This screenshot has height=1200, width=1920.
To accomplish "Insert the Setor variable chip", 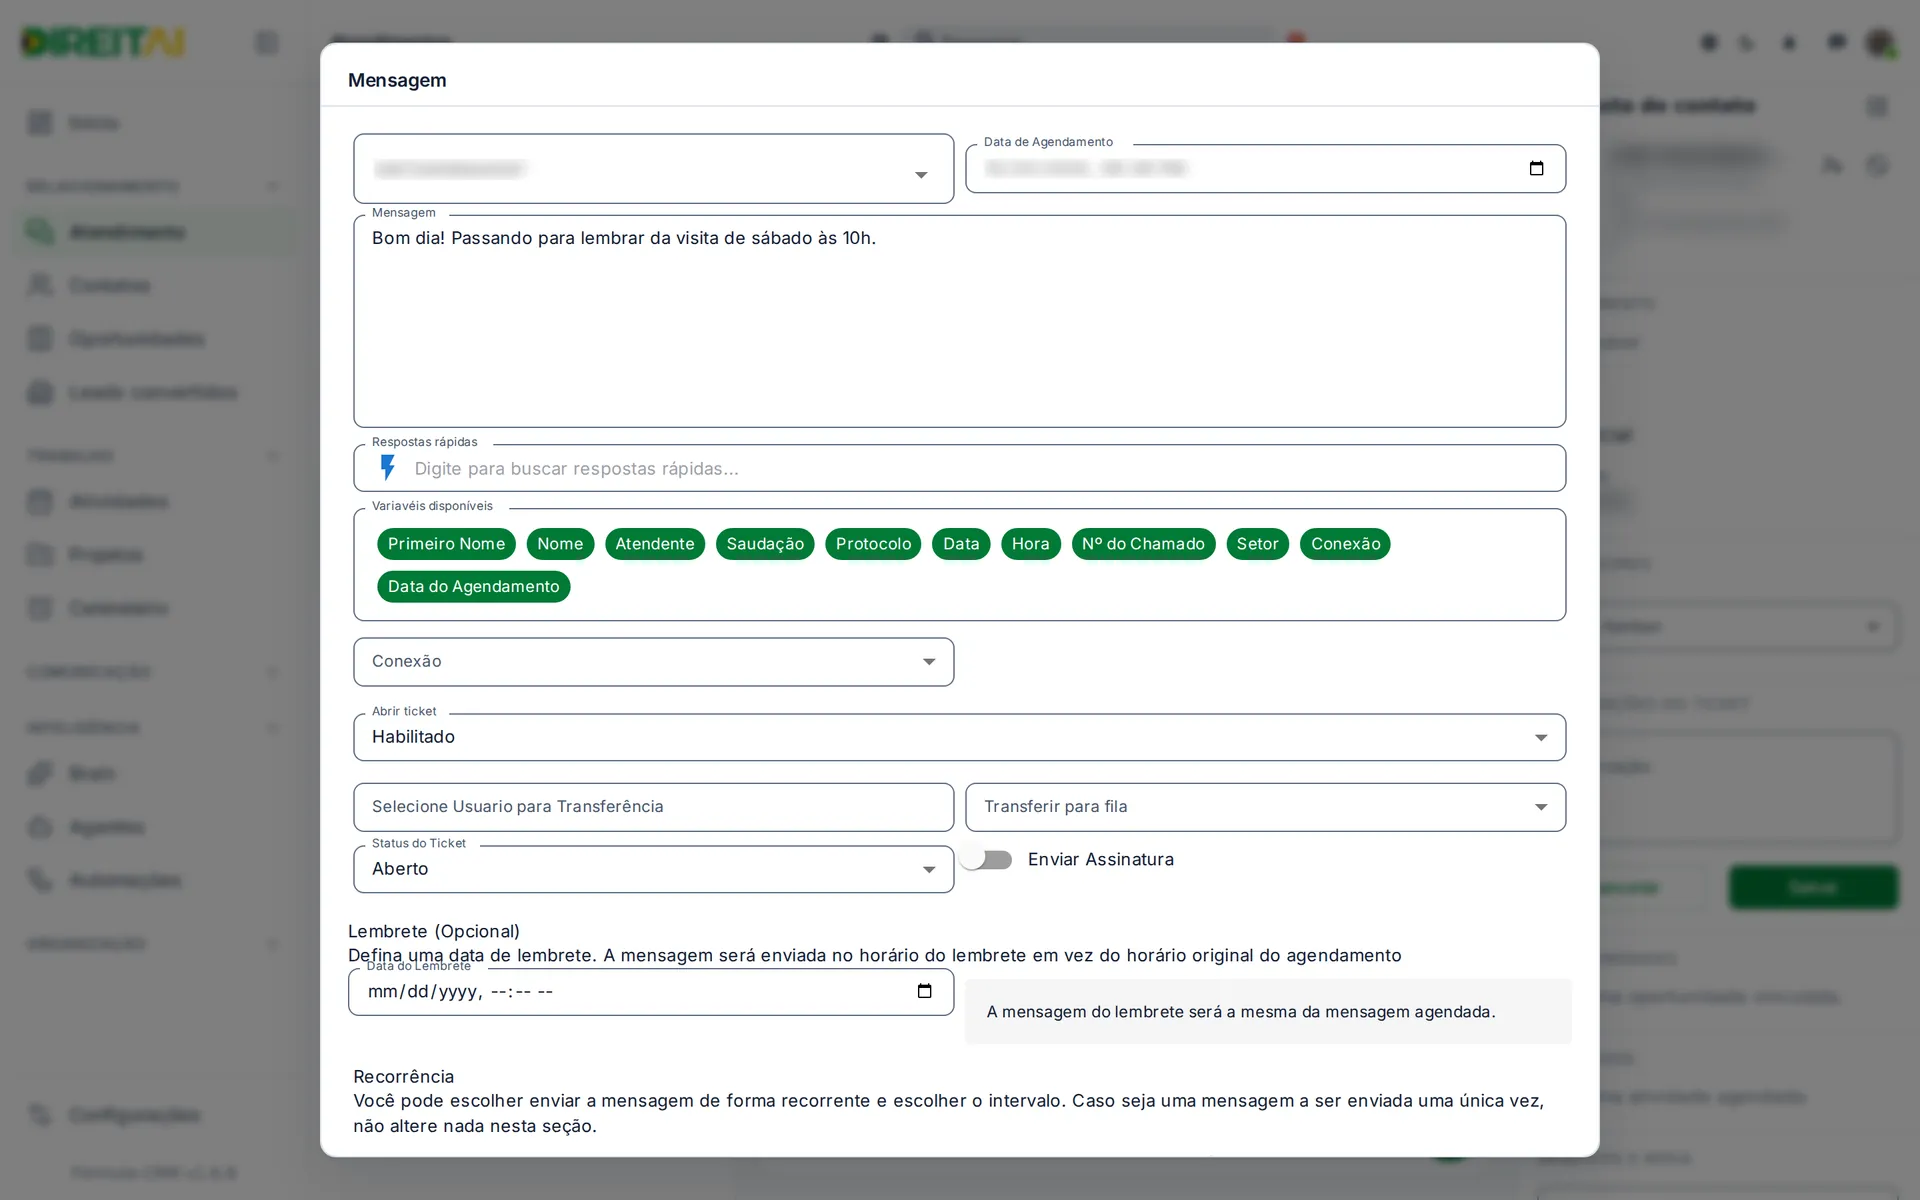I will point(1257,544).
